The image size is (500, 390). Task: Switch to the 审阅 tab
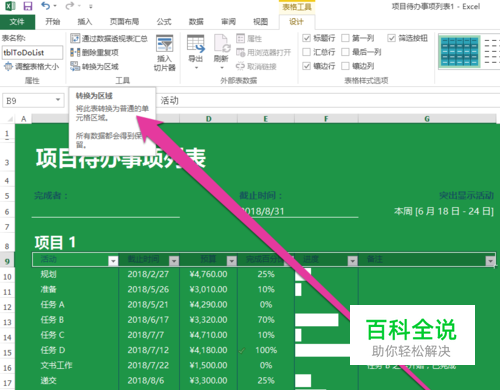coord(228,22)
